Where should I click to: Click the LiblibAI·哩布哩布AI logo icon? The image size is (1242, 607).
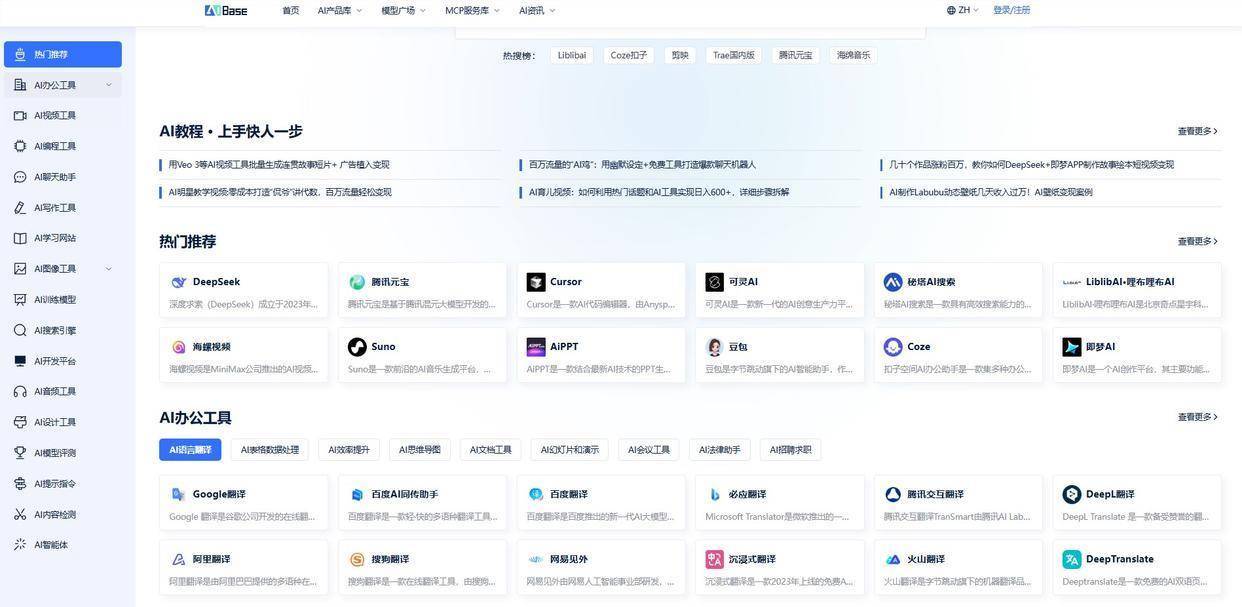pos(1072,282)
